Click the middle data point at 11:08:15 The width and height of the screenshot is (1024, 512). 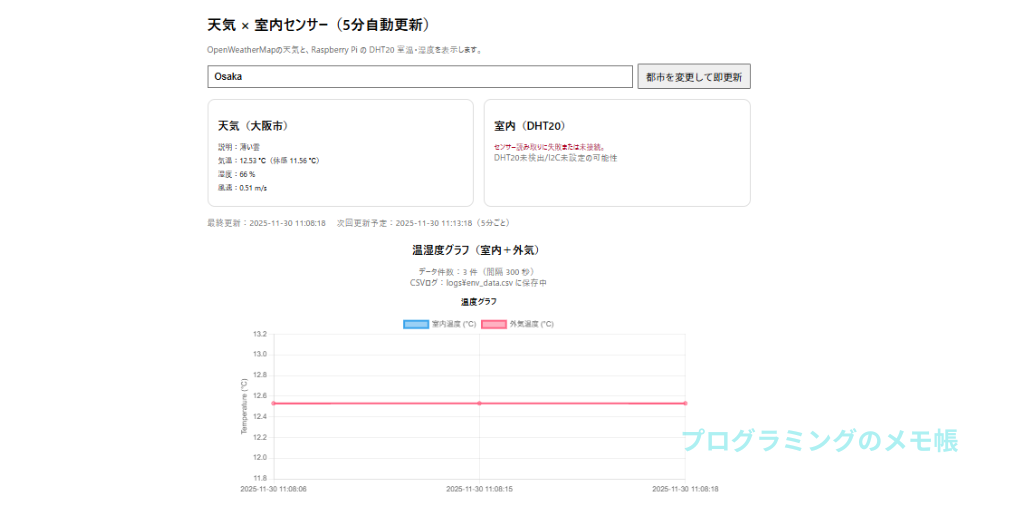479,403
